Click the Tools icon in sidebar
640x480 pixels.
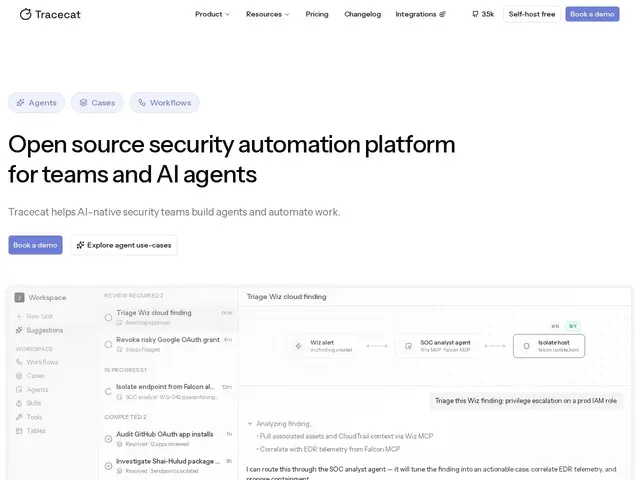coord(19,417)
